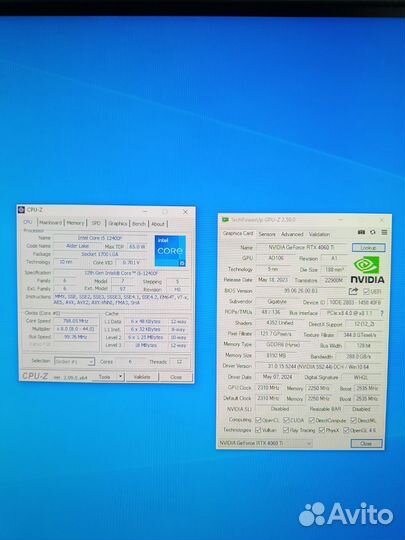Open the GPU-Z hamburger menu icon
The height and width of the screenshot is (540, 405).
(384, 232)
